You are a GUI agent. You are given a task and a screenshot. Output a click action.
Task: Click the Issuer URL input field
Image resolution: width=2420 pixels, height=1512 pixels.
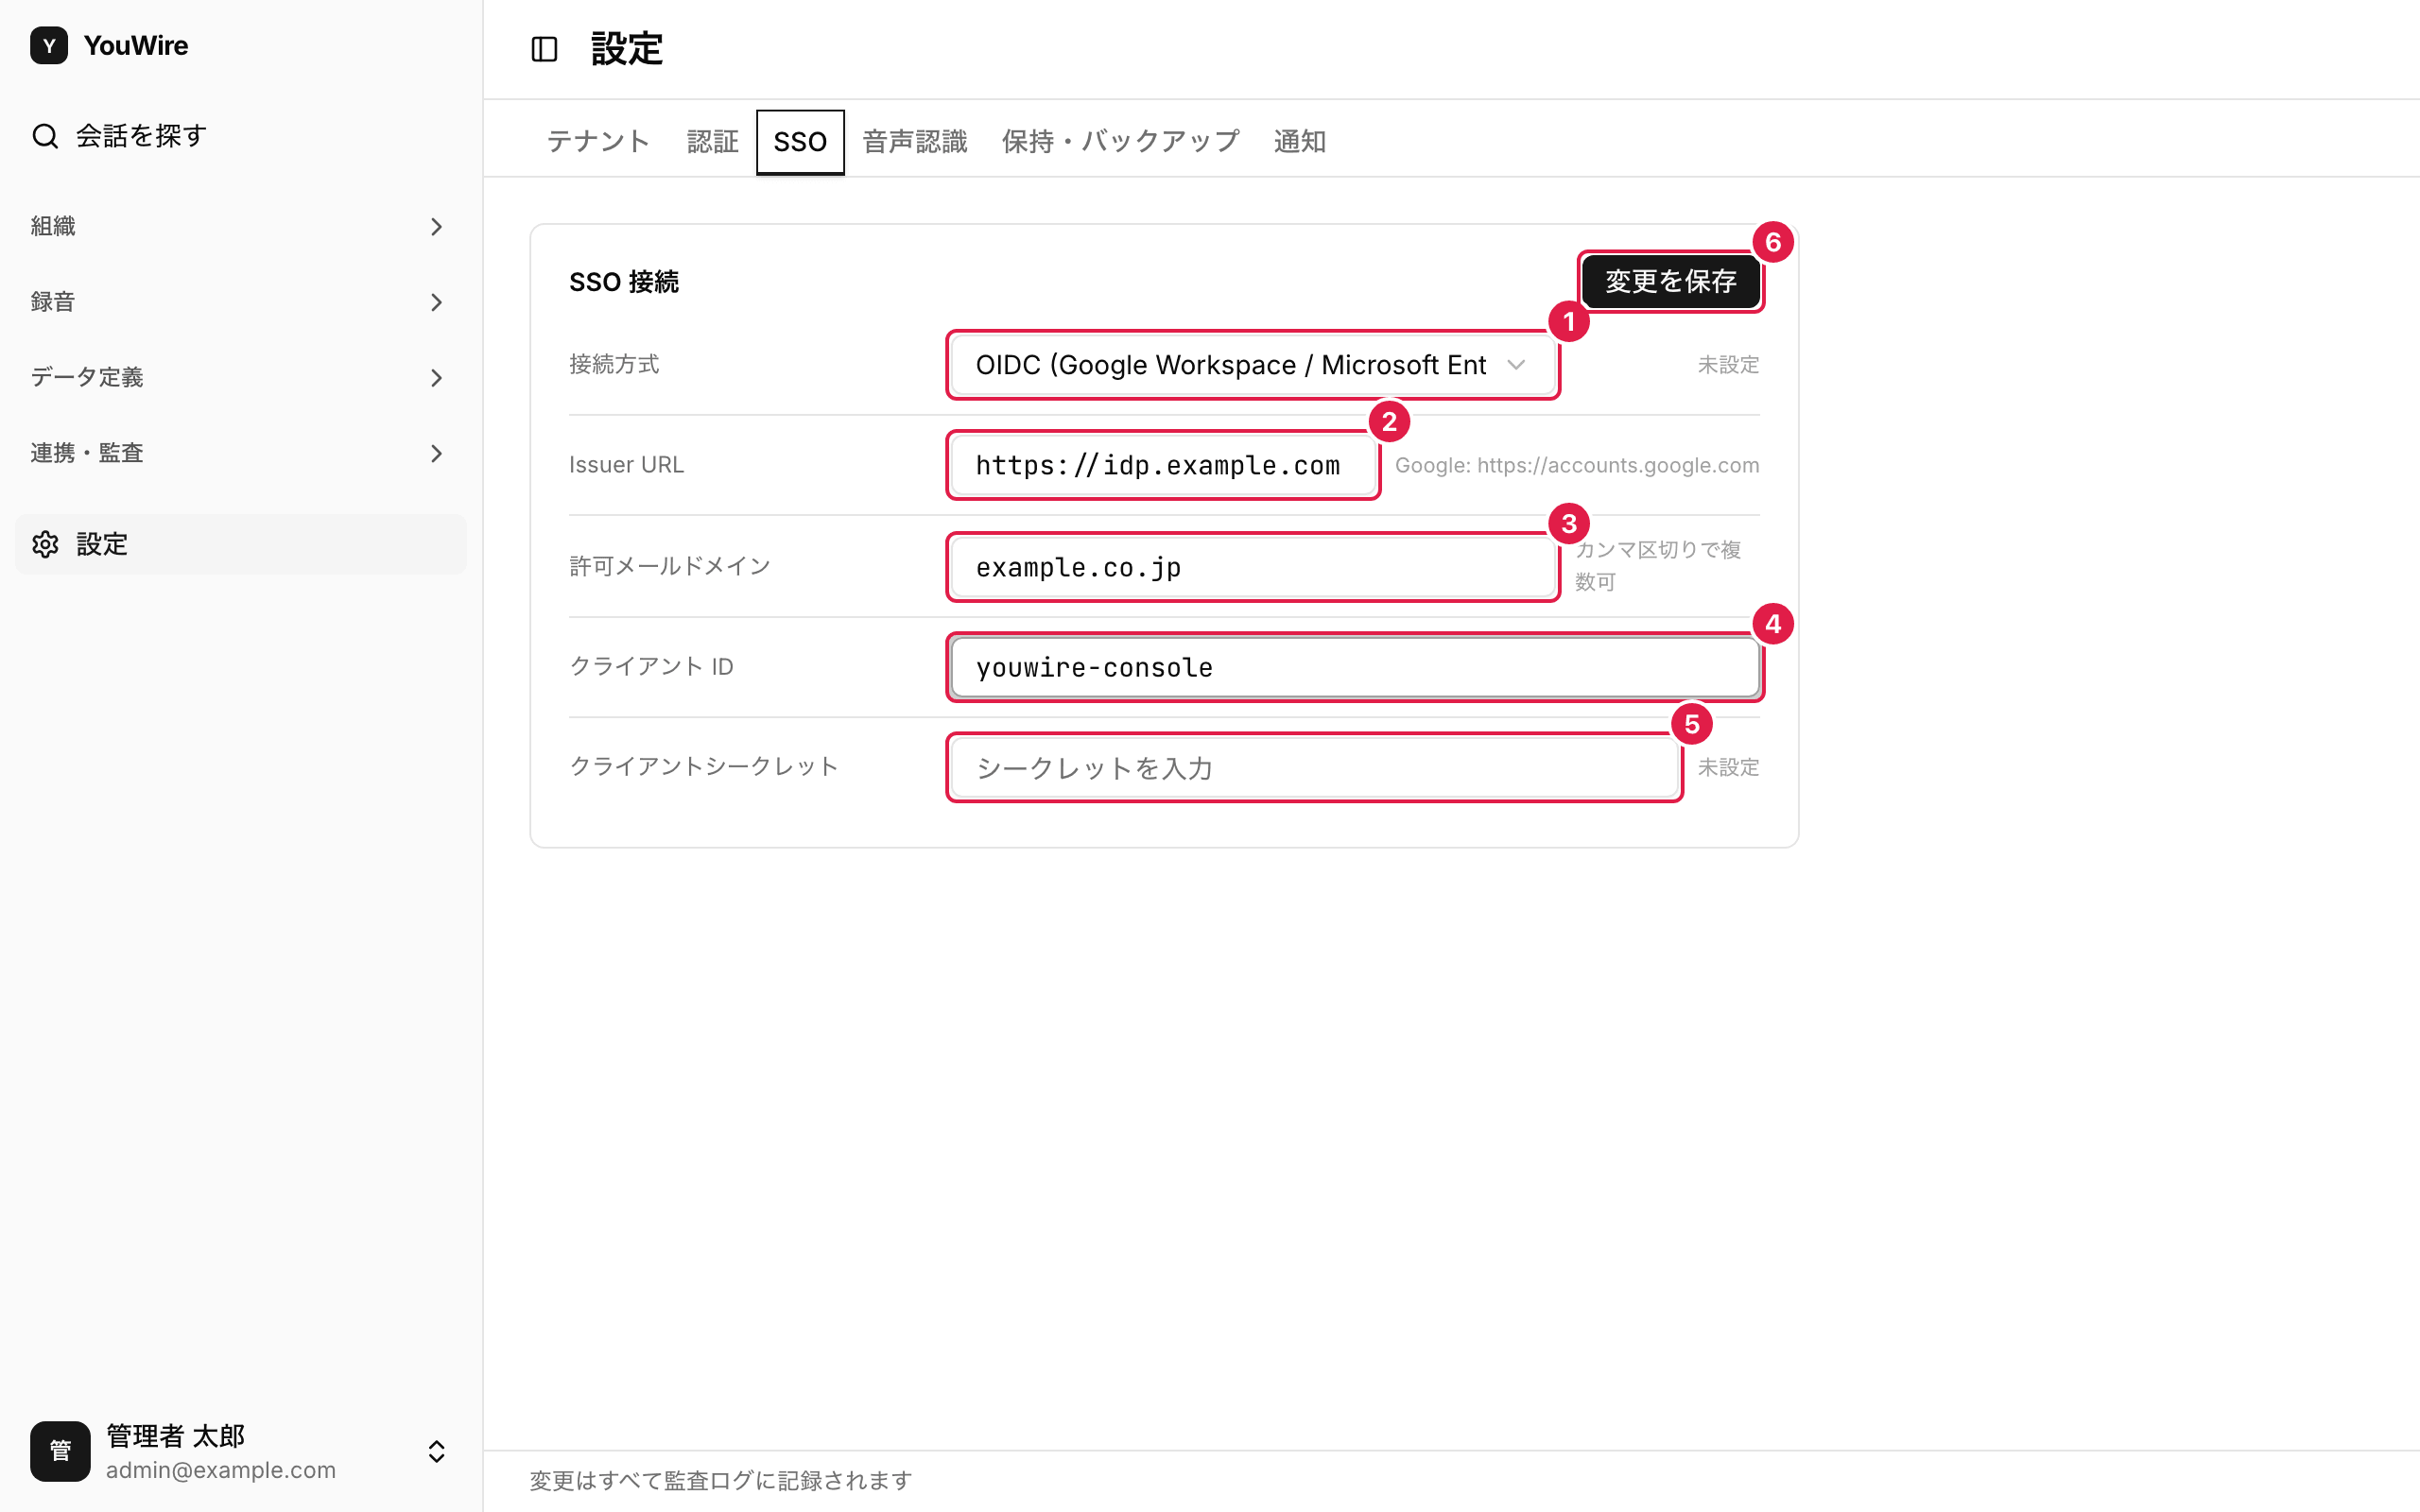point(1162,466)
